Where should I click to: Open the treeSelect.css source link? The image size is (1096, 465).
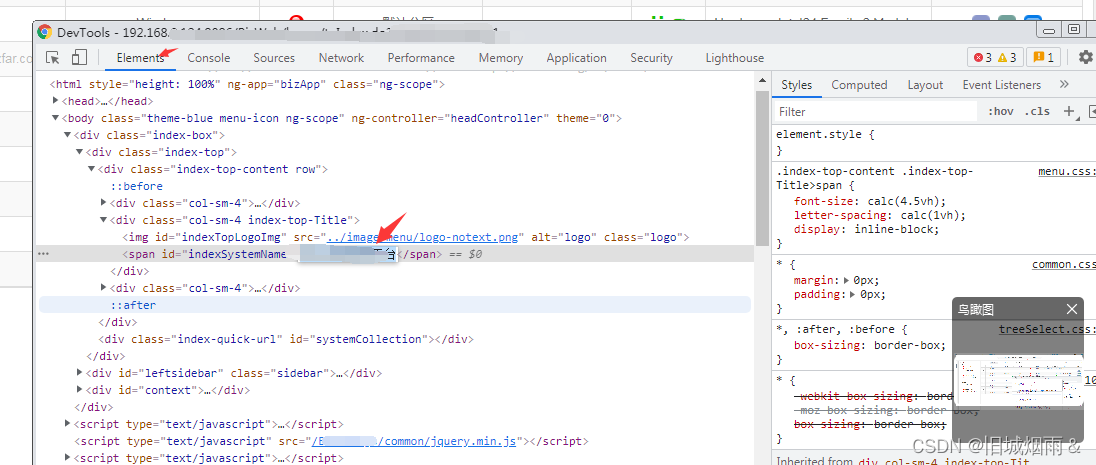tap(1047, 329)
